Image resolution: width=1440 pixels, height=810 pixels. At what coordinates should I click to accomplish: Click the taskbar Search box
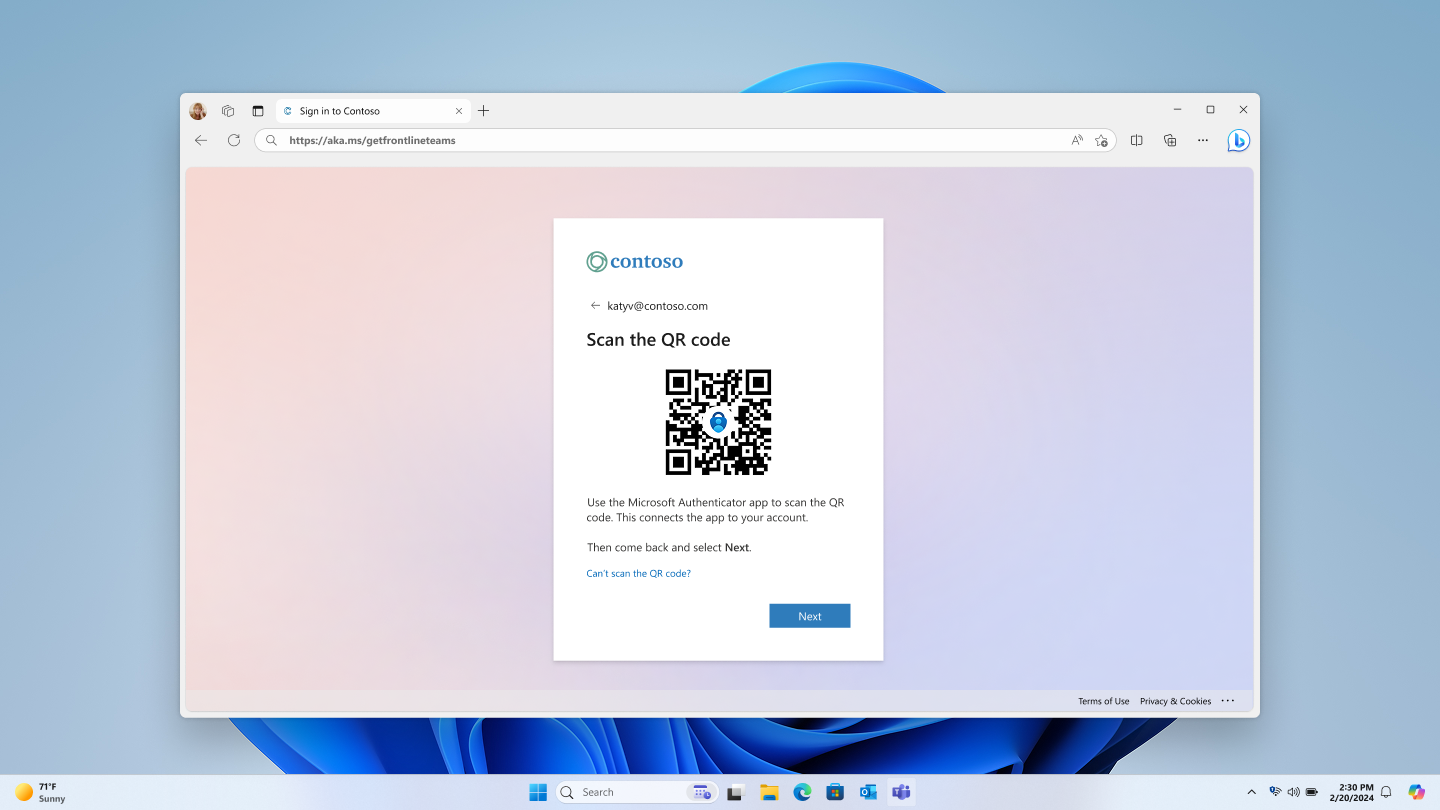pyautogui.click(x=636, y=792)
